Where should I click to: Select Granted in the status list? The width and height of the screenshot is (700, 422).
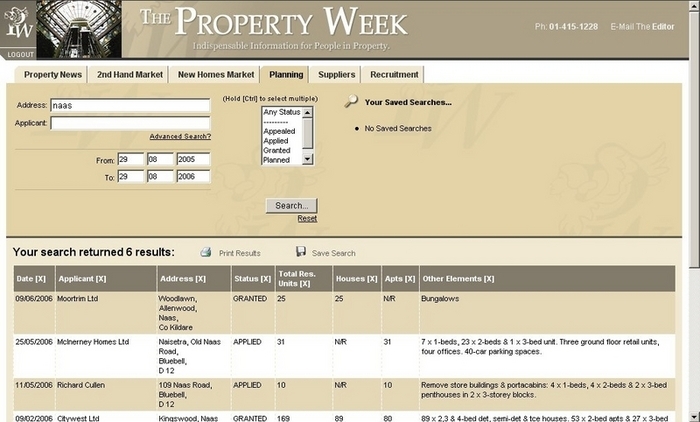pos(277,150)
